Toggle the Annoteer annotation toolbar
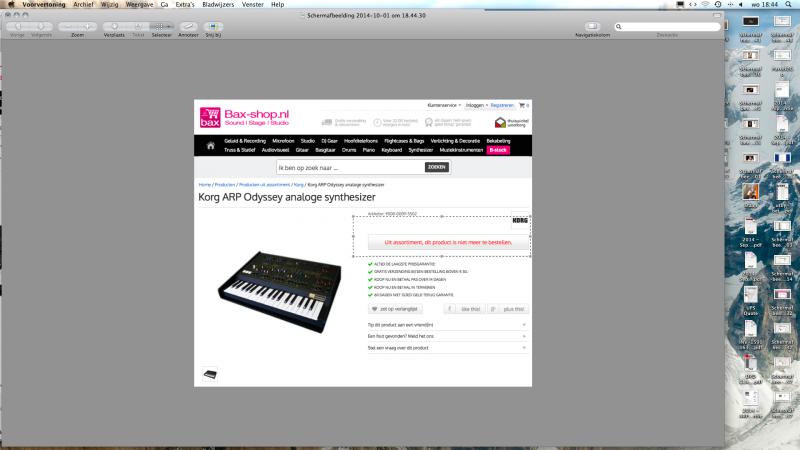 [x=188, y=26]
